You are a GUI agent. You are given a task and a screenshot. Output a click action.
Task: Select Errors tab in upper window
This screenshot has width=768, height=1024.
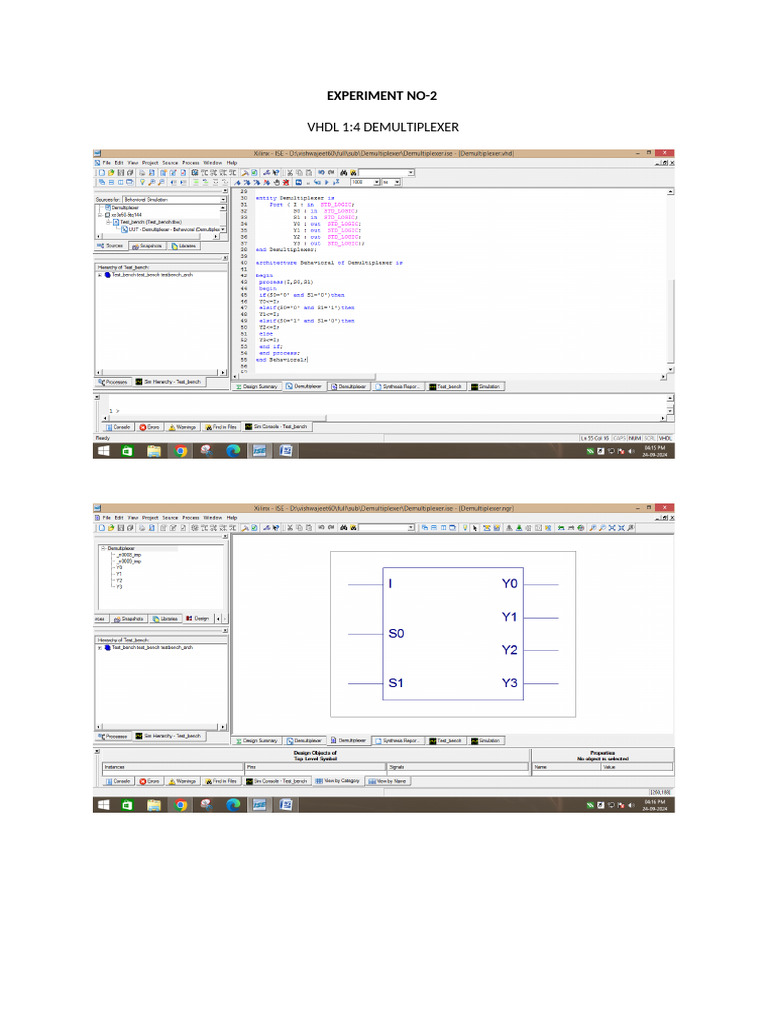click(x=150, y=427)
